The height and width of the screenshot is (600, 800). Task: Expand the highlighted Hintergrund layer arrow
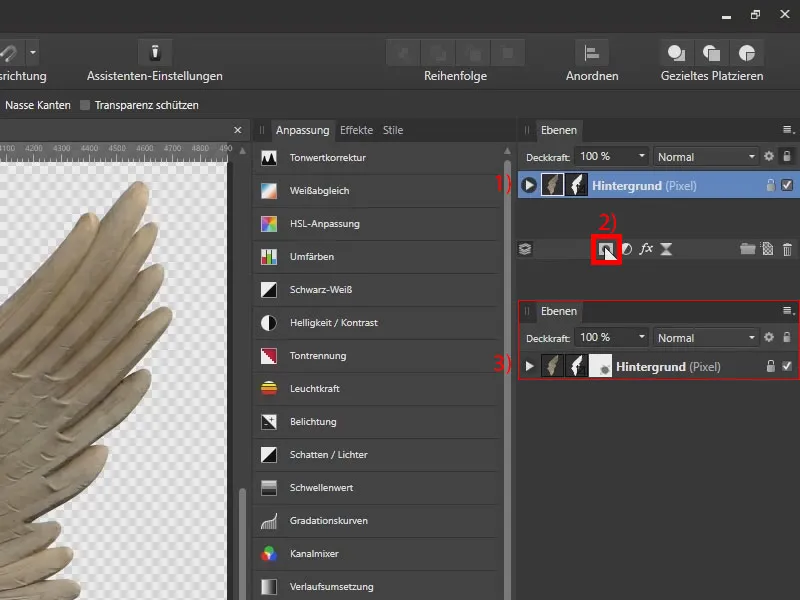[529, 185]
